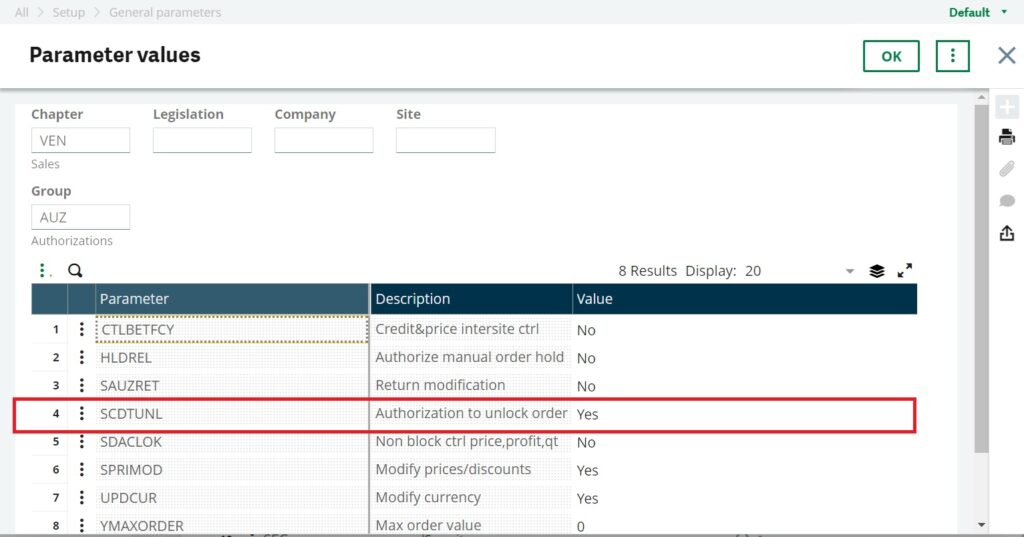The image size is (1024, 537).
Task: Open row menu for SAUZRET
Action: tap(82, 385)
